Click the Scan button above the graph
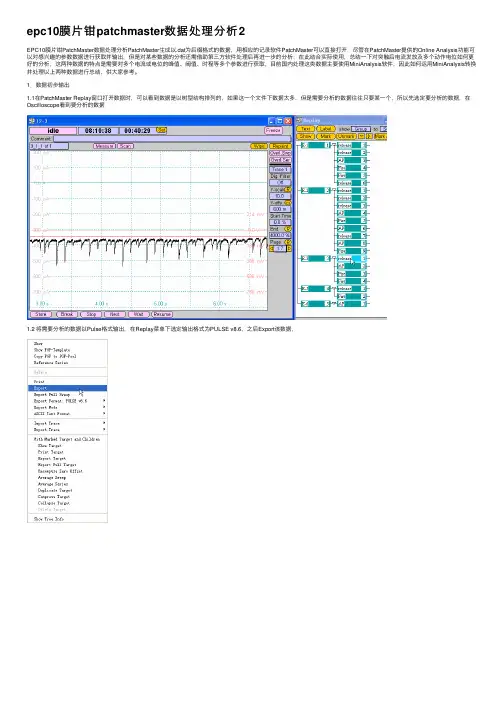The image size is (504, 713). [126, 146]
